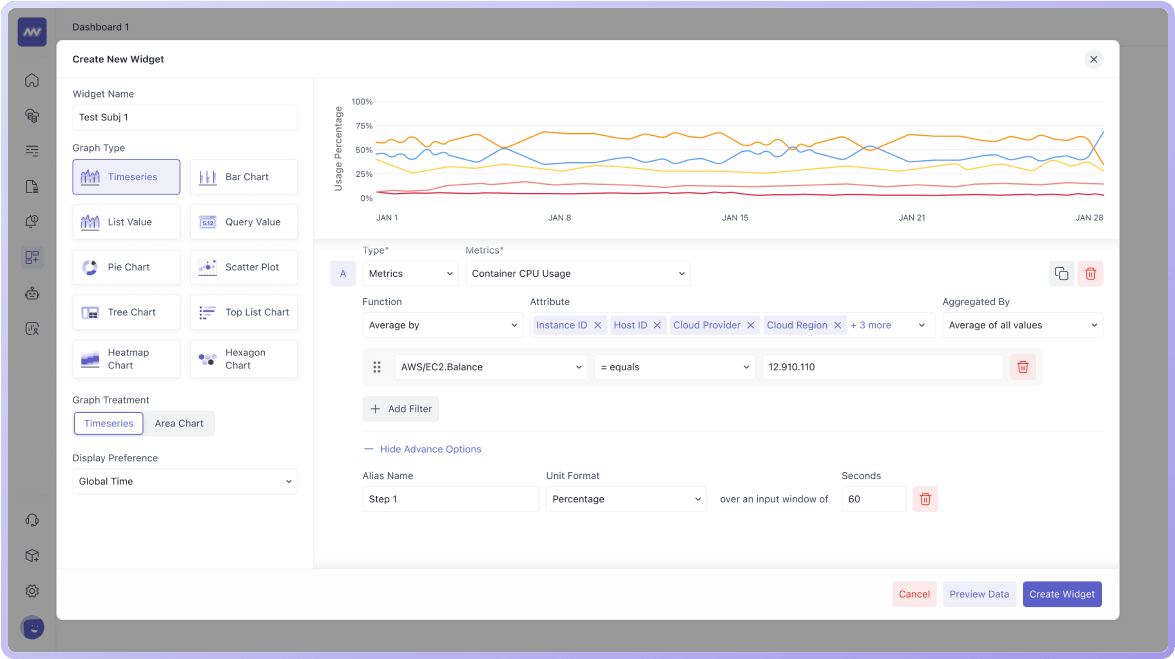Remove the Instance ID attribute chip

tap(597, 325)
